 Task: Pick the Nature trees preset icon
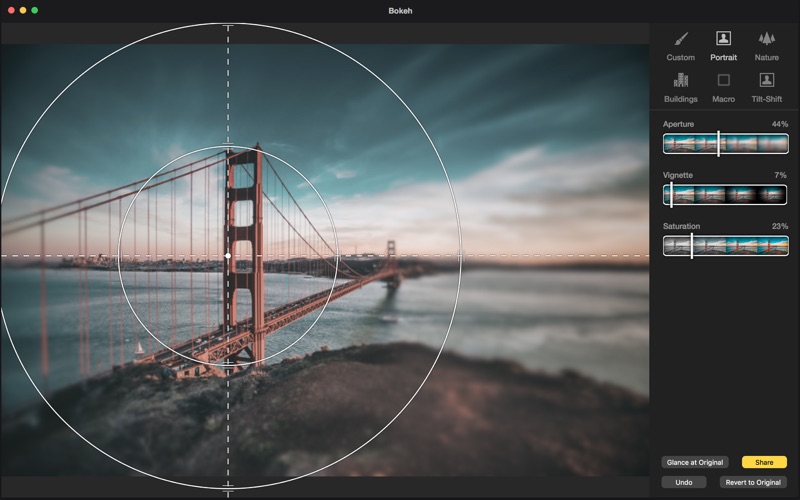[x=766, y=39]
